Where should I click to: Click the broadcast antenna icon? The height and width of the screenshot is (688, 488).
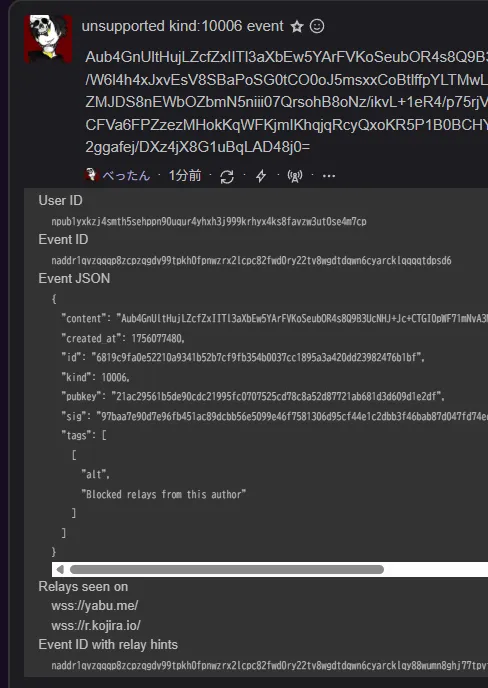click(x=295, y=176)
